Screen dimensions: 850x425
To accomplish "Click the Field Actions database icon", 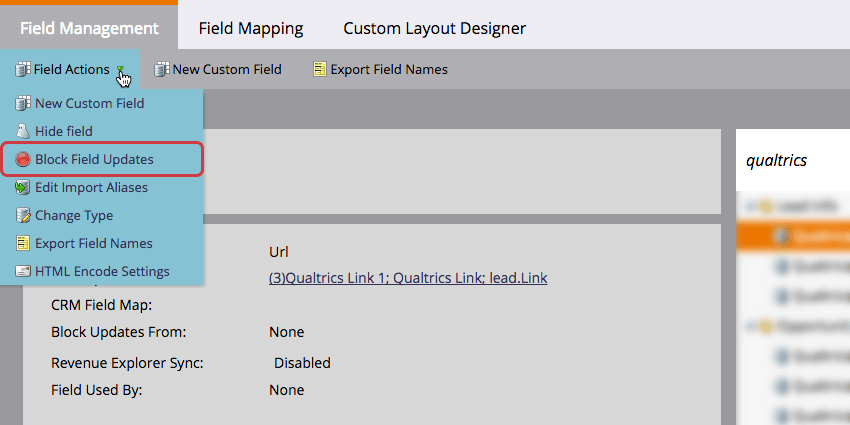I will point(23,69).
